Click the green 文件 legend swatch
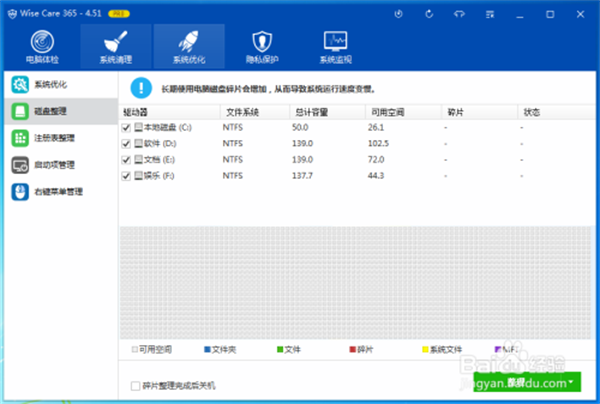The image size is (600, 404). click(x=280, y=349)
